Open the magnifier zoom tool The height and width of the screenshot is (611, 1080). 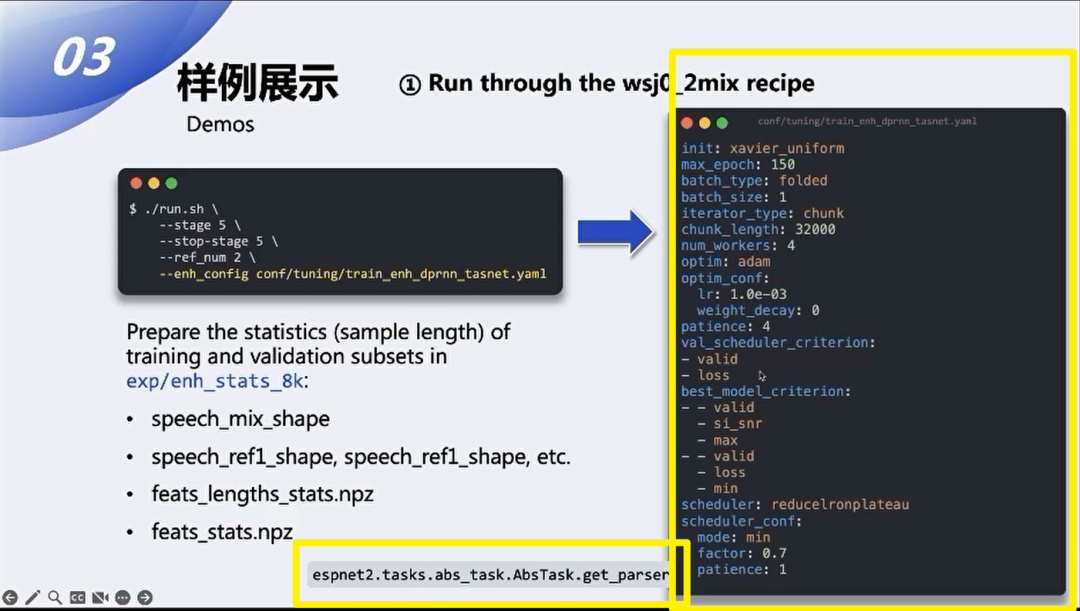coord(55,597)
